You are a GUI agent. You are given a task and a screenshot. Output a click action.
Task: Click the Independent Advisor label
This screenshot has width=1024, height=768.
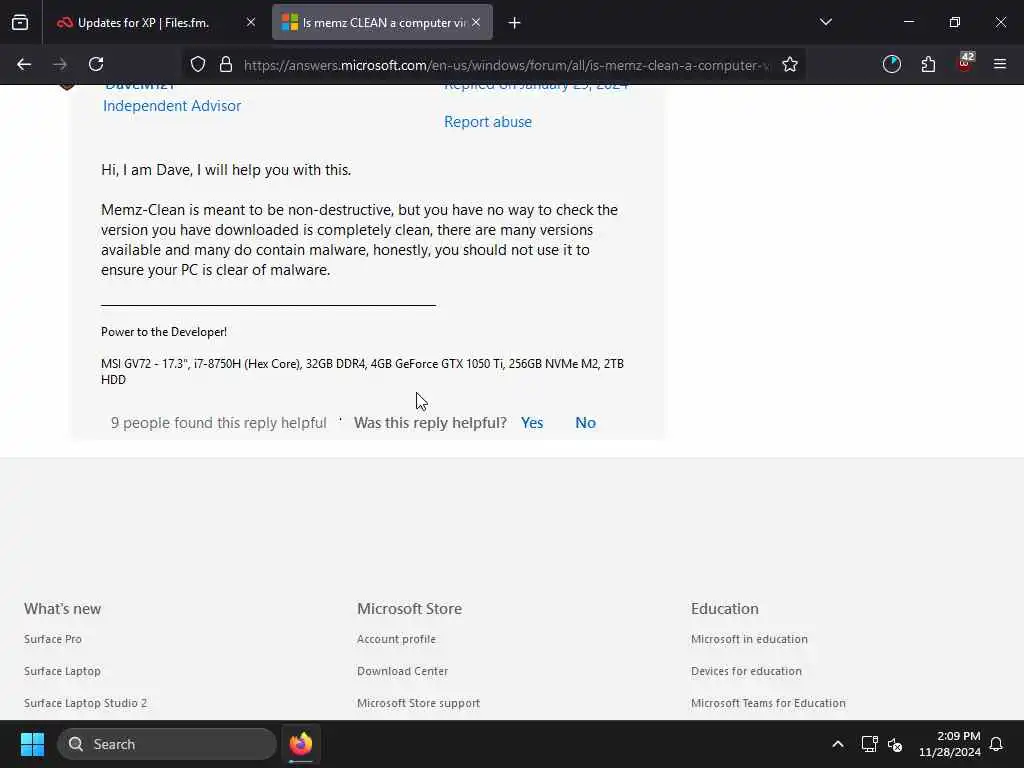(x=172, y=106)
